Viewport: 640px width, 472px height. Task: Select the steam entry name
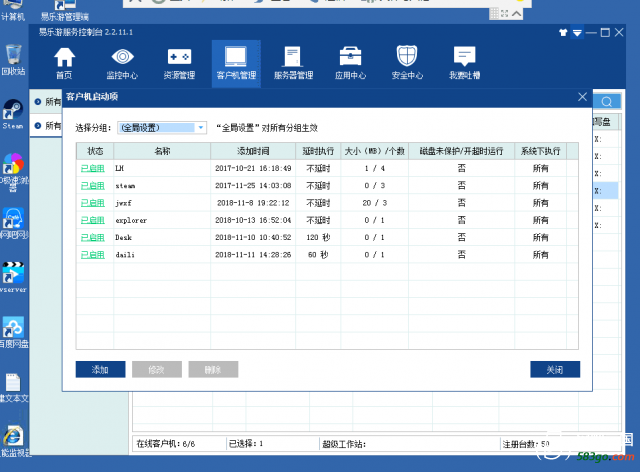click(x=125, y=186)
